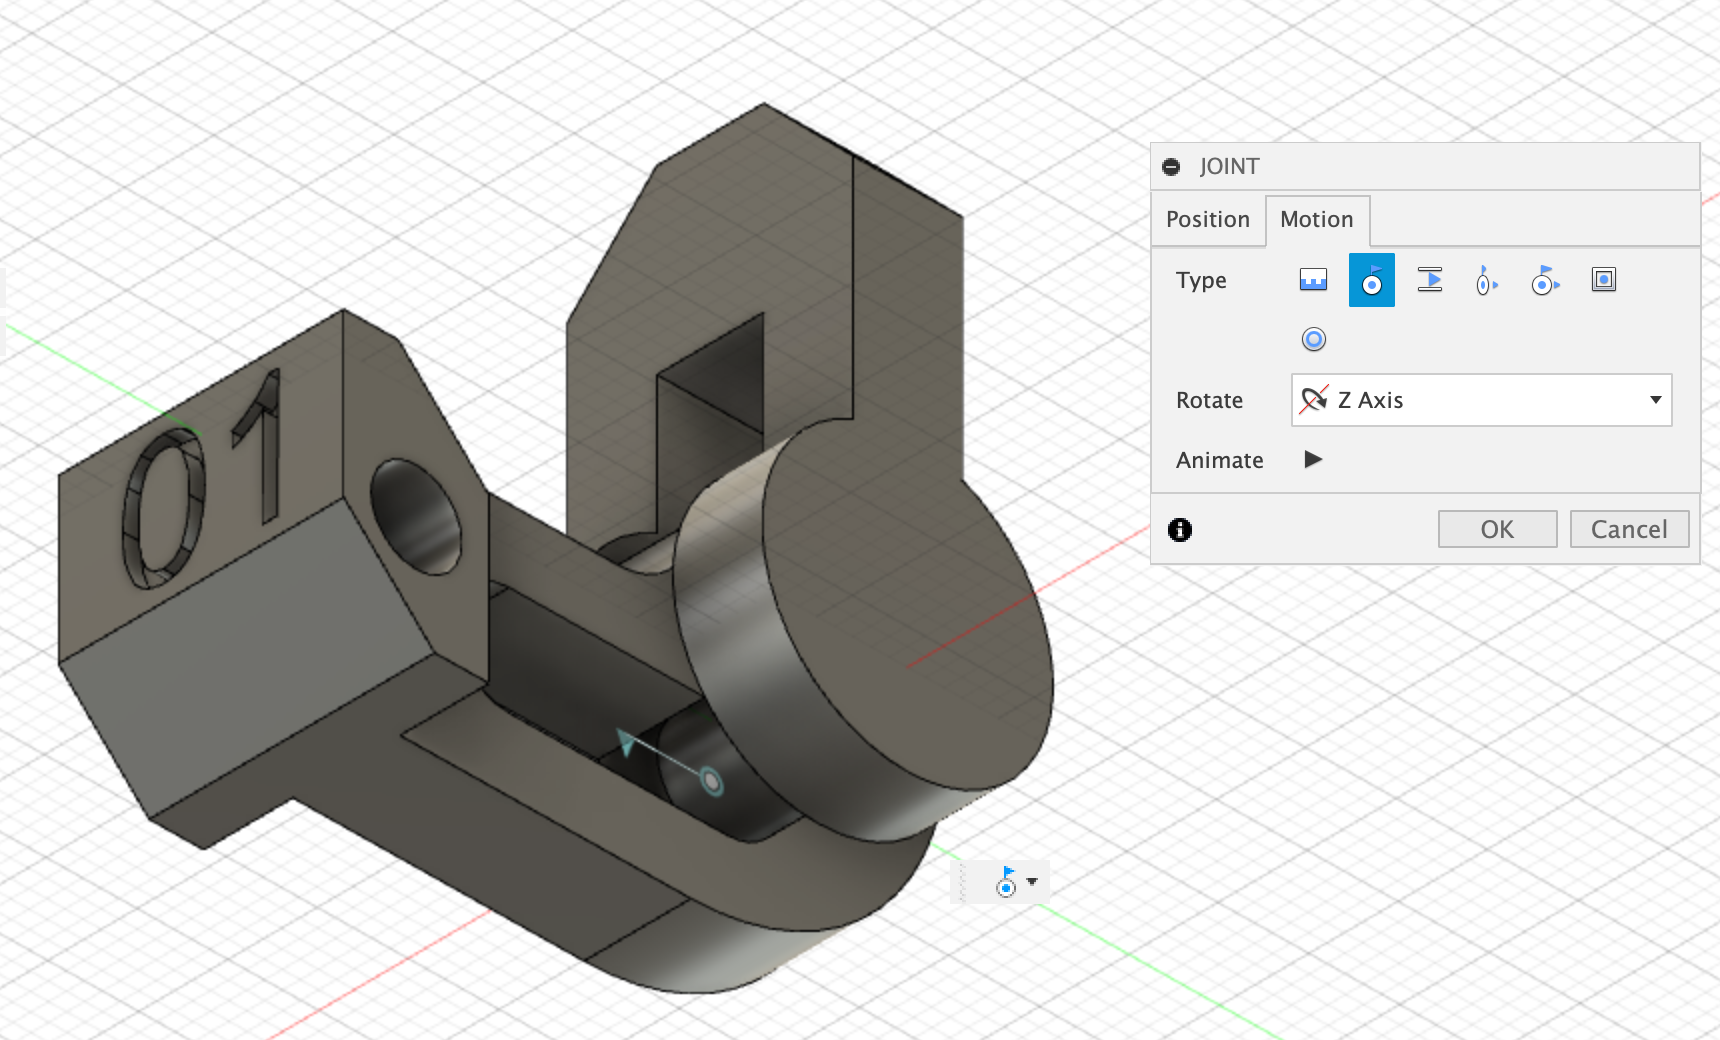Select the Revolute joint type icon
The image size is (1720, 1040).
pos(1371,280)
